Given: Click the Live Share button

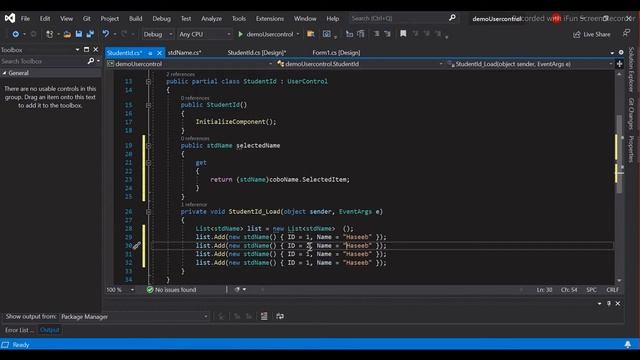Looking at the screenshot, I should coord(592,34).
